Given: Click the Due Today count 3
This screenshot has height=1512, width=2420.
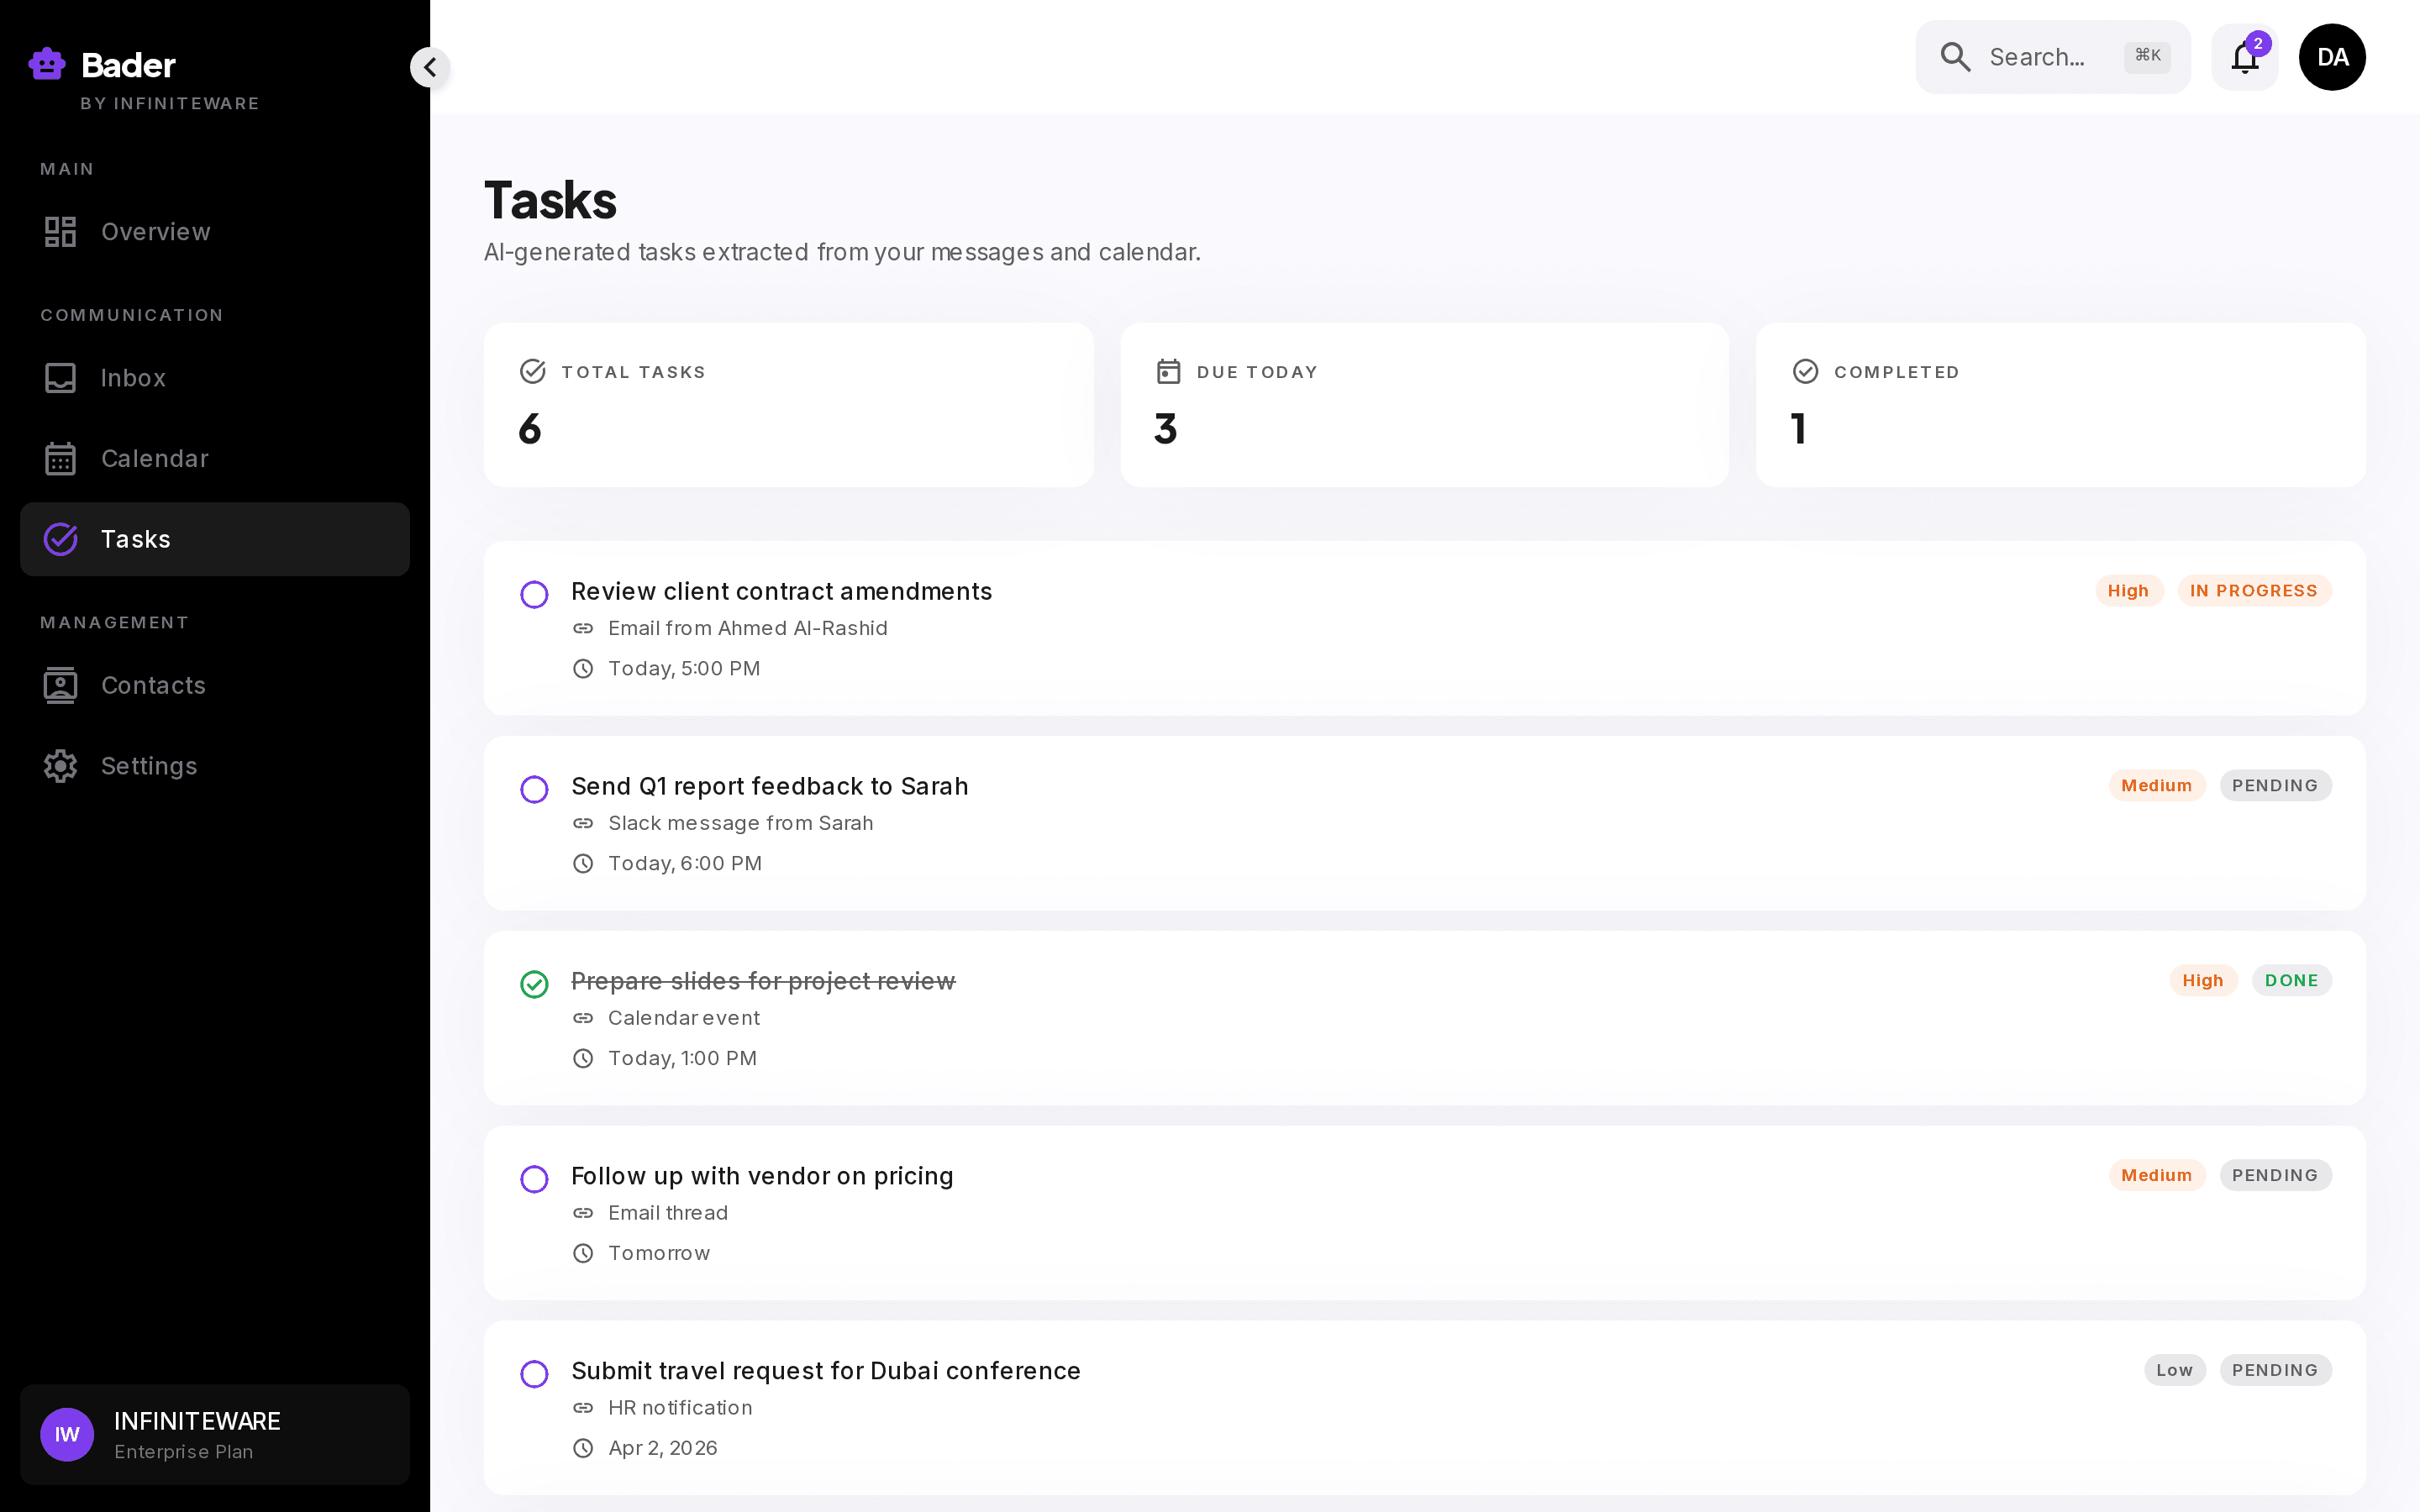Looking at the screenshot, I should (1166, 430).
